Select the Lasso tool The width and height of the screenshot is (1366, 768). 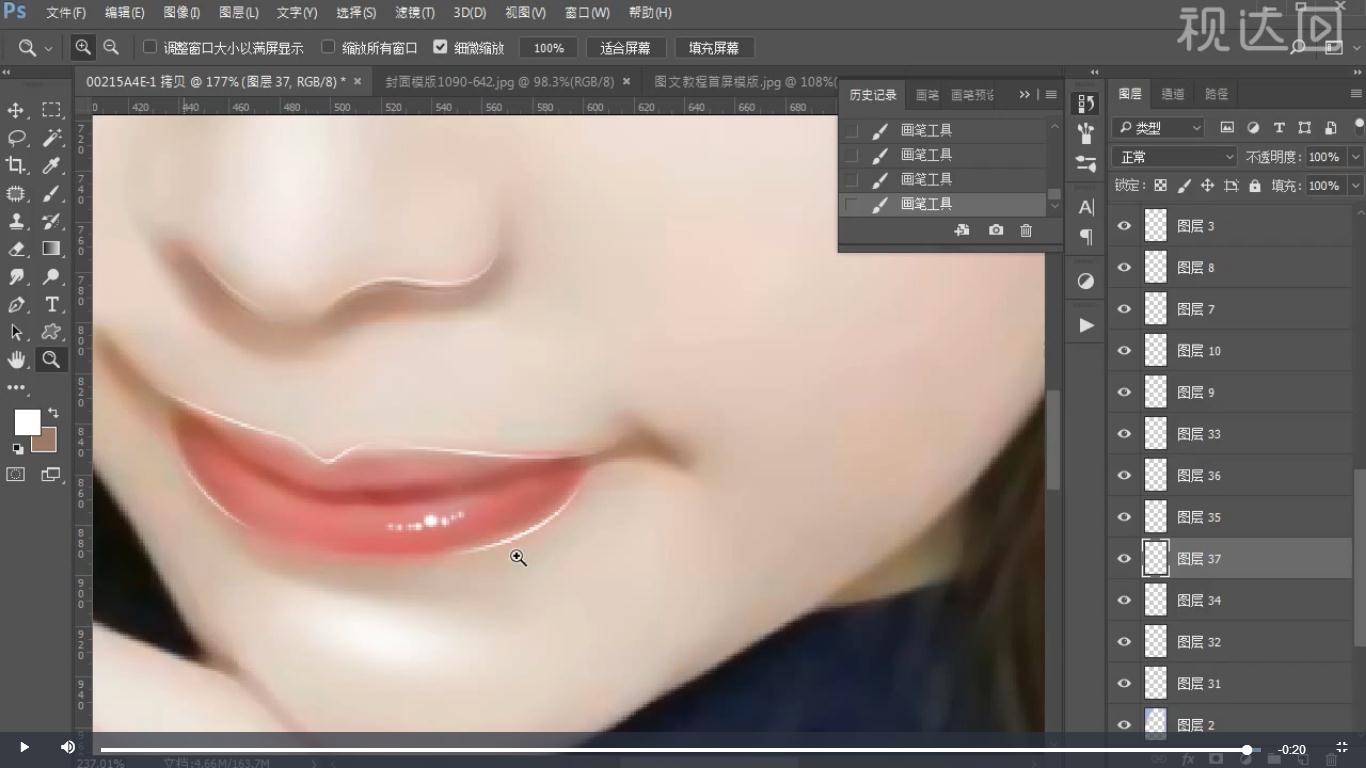[16, 138]
